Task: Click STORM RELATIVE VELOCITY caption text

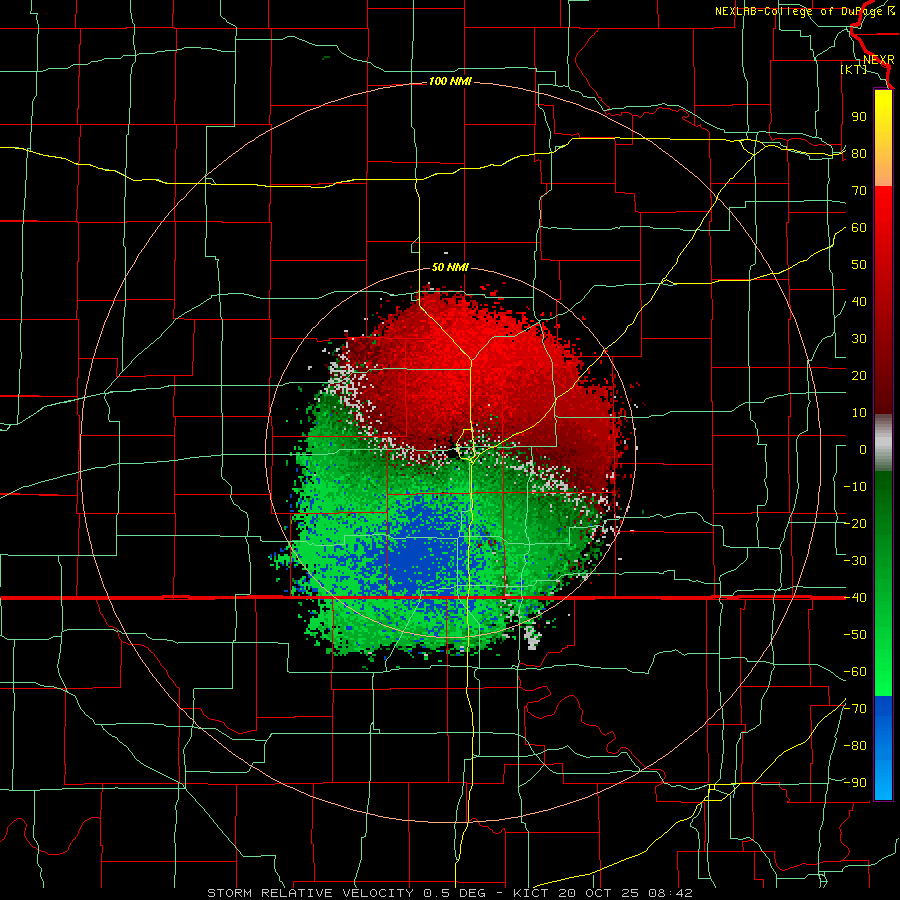Action: 313,893
